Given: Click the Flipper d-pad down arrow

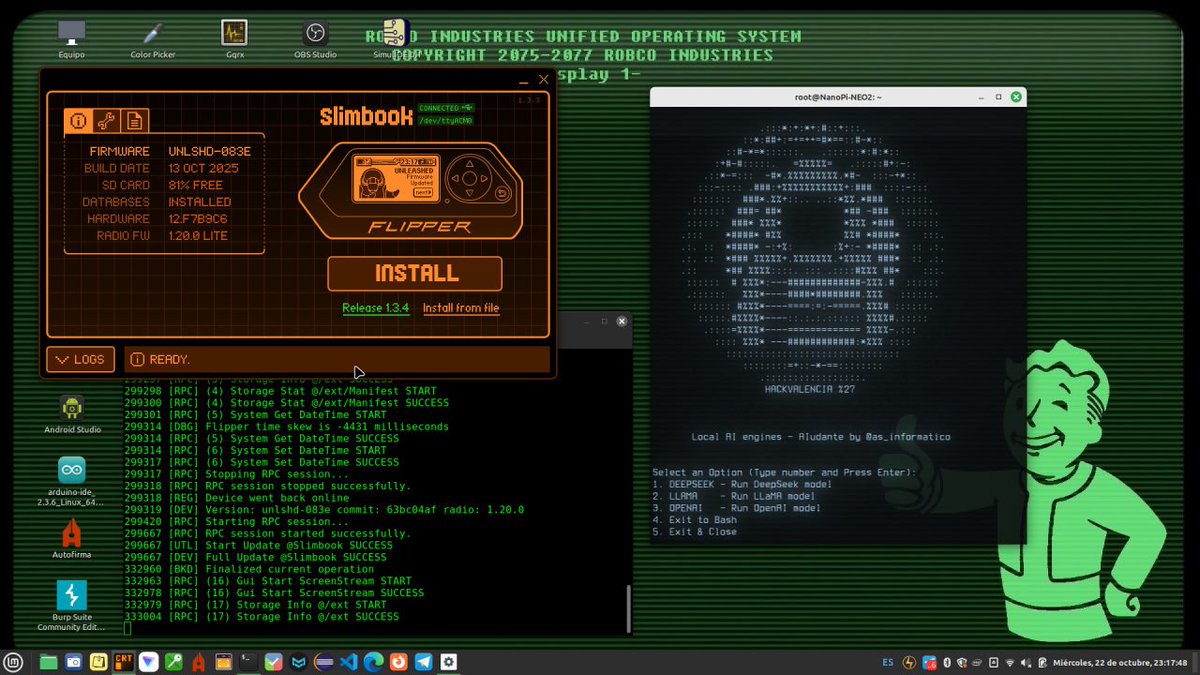Looking at the screenshot, I should 467,194.
